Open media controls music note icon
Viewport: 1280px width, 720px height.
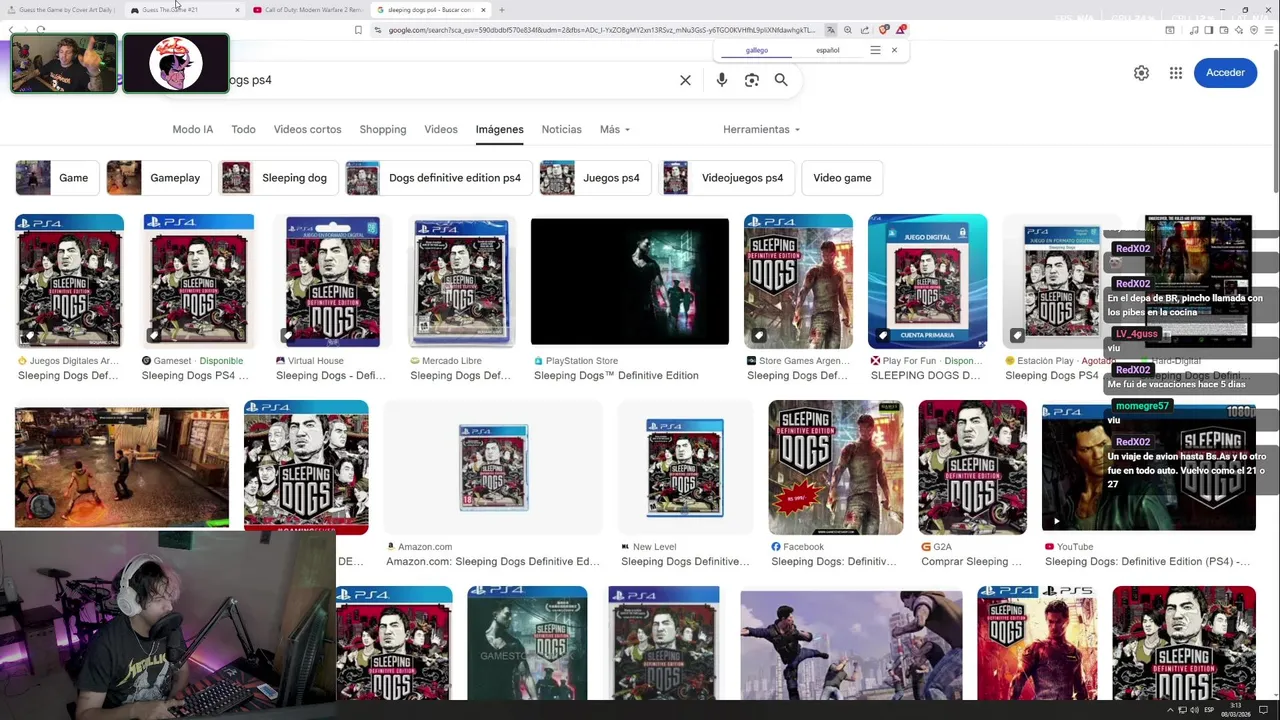point(1194,30)
